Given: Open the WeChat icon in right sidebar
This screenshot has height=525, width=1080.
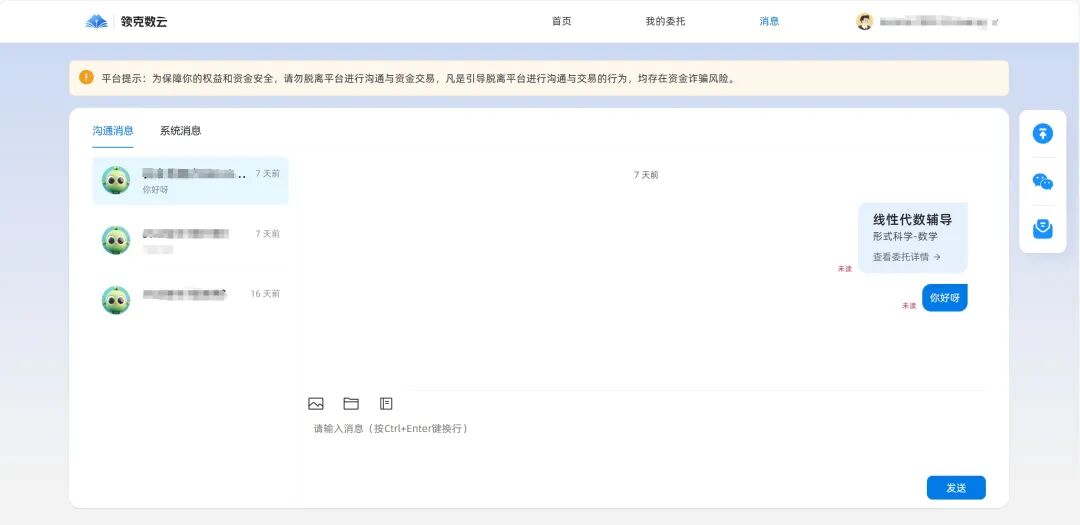Looking at the screenshot, I should coord(1043,181).
